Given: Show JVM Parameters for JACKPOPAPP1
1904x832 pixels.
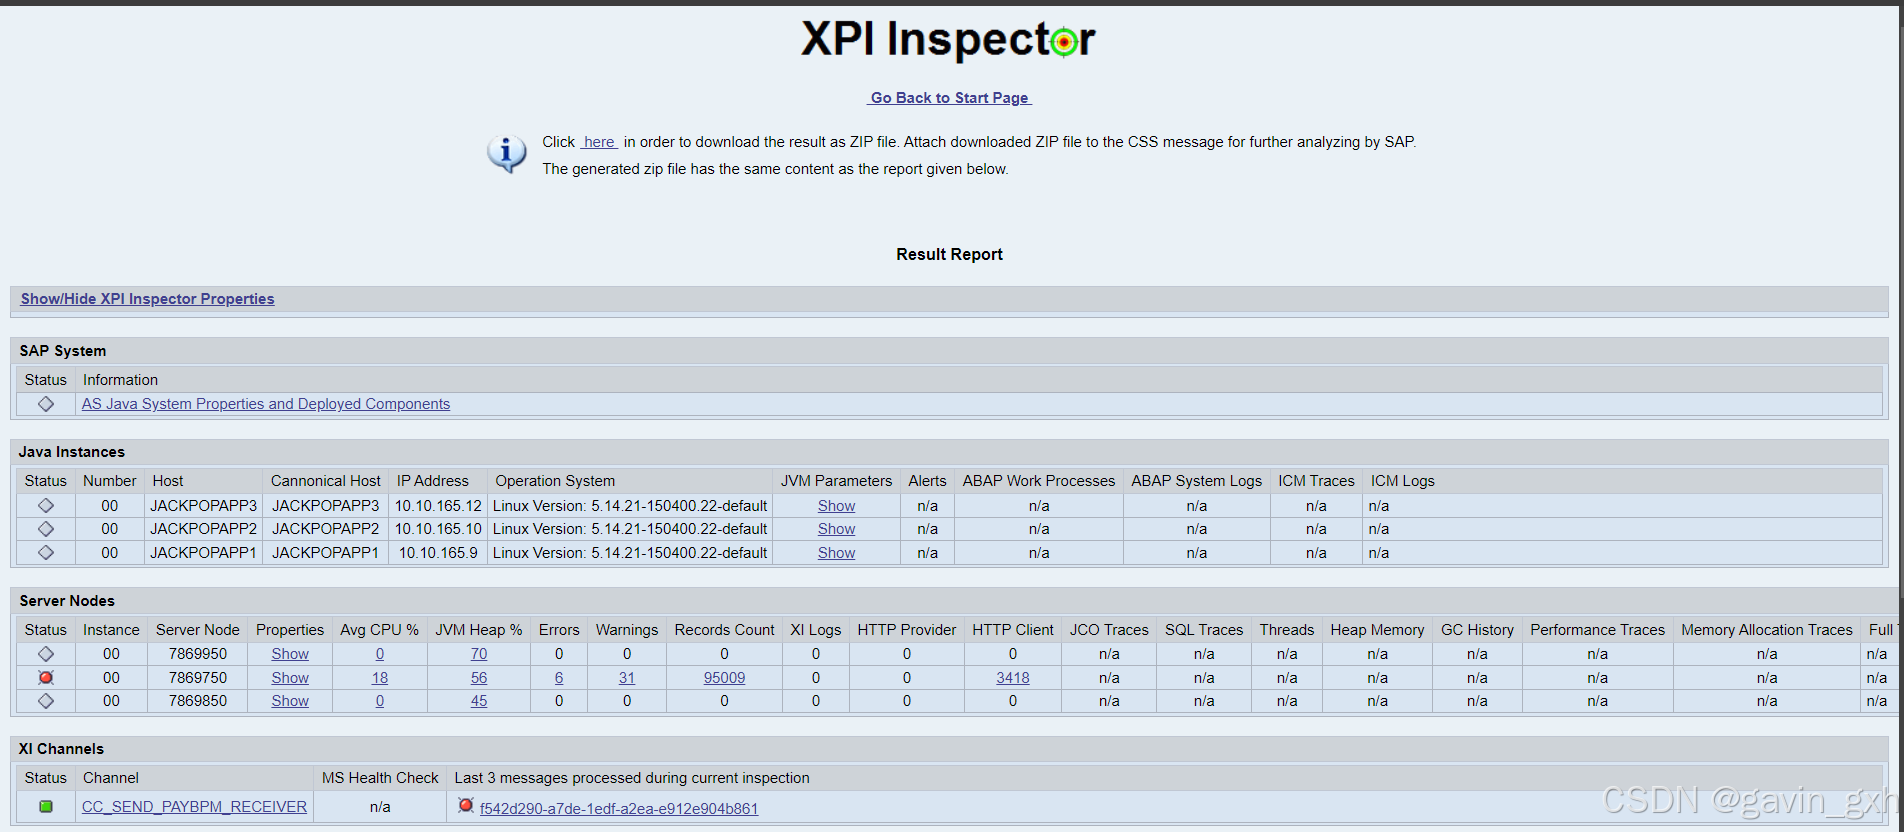Looking at the screenshot, I should click(x=836, y=553).
